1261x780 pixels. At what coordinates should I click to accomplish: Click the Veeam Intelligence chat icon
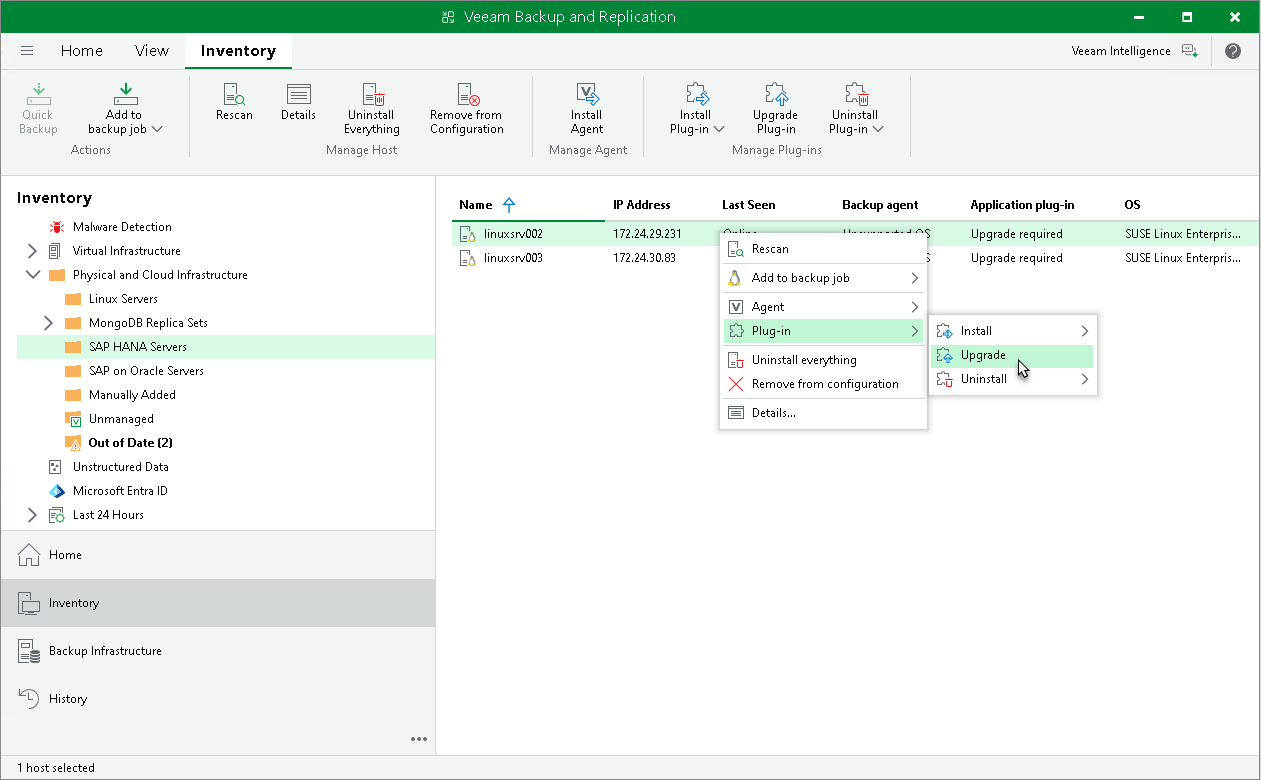[1189, 51]
